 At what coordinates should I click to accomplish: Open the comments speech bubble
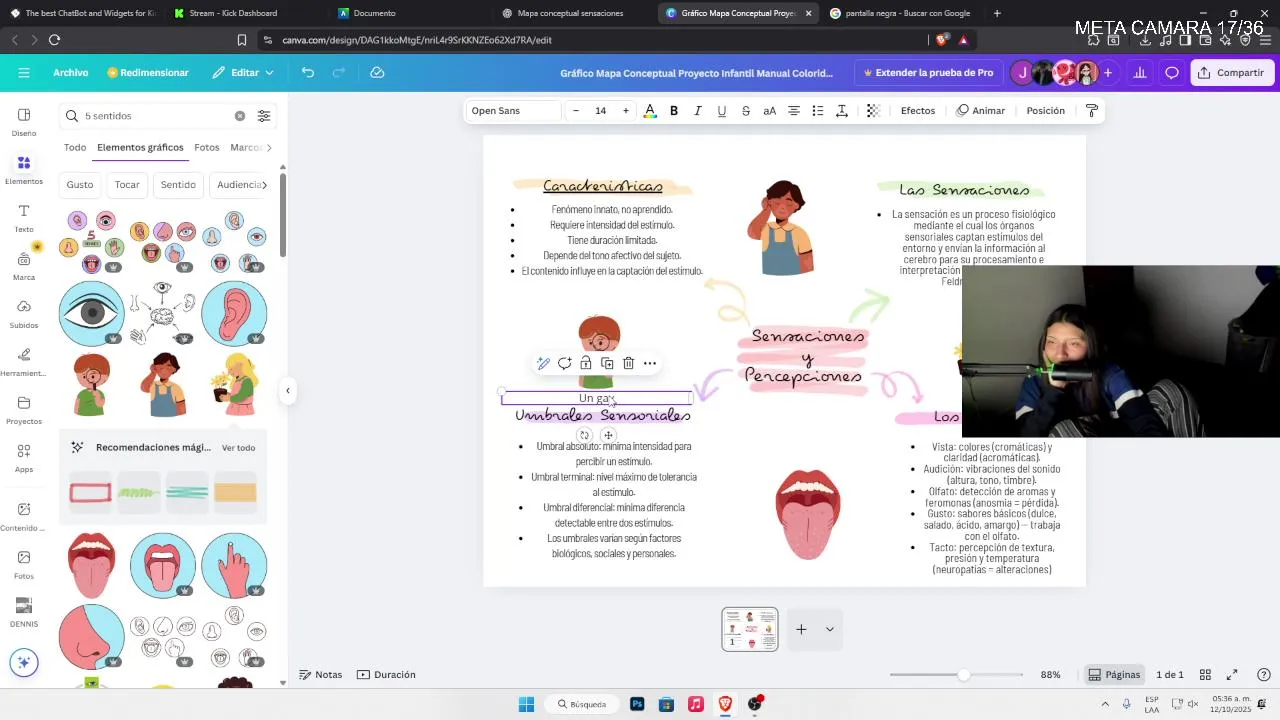click(1172, 73)
